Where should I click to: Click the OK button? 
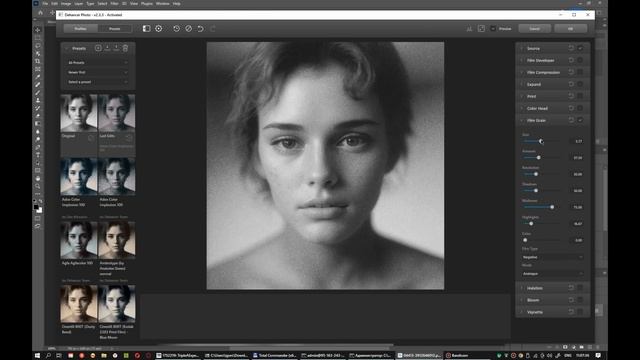(570, 29)
